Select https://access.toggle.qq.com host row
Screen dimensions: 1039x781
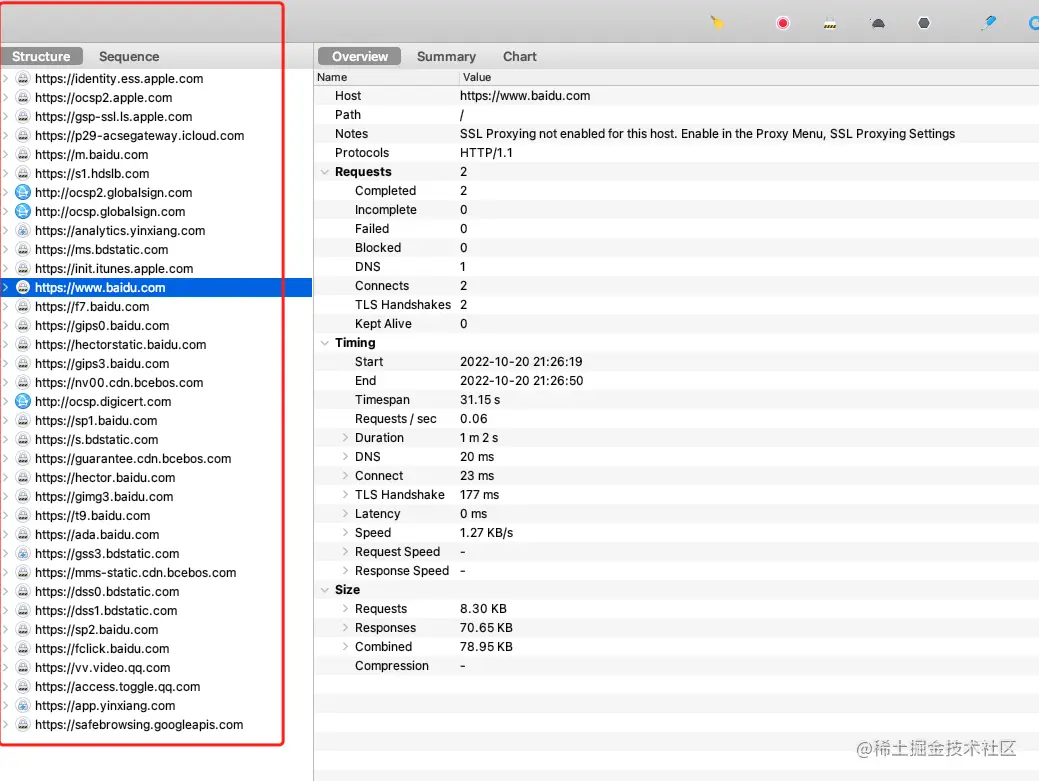point(156,686)
